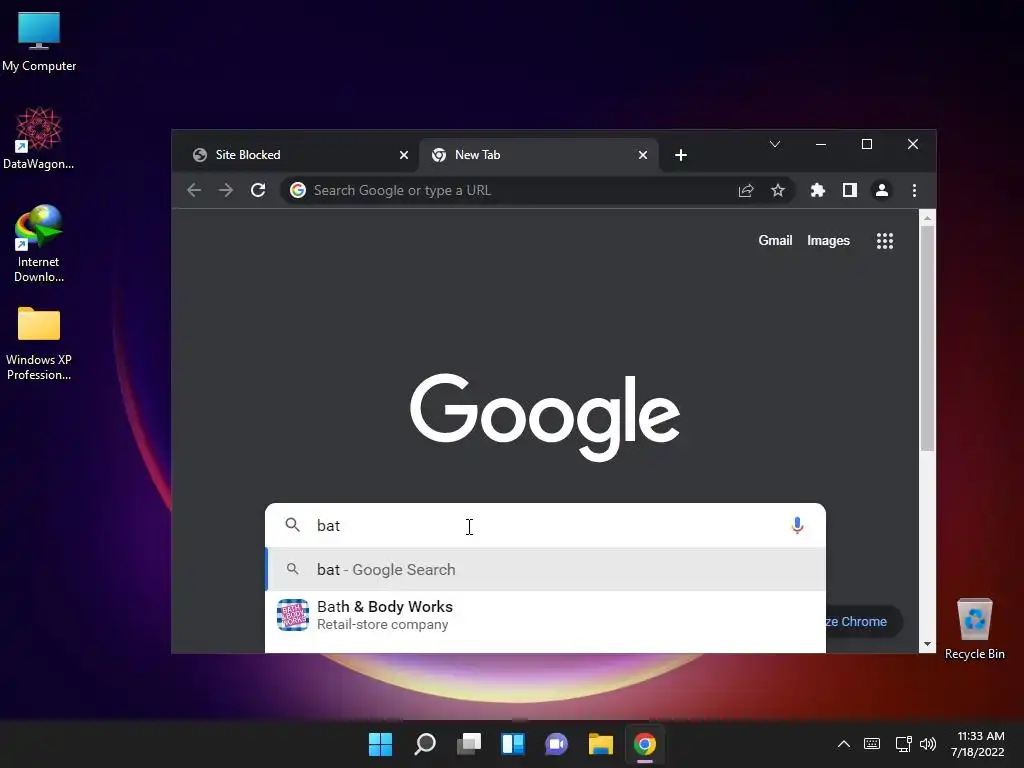1024x768 pixels.
Task: Open the Images link
Action: (828, 240)
